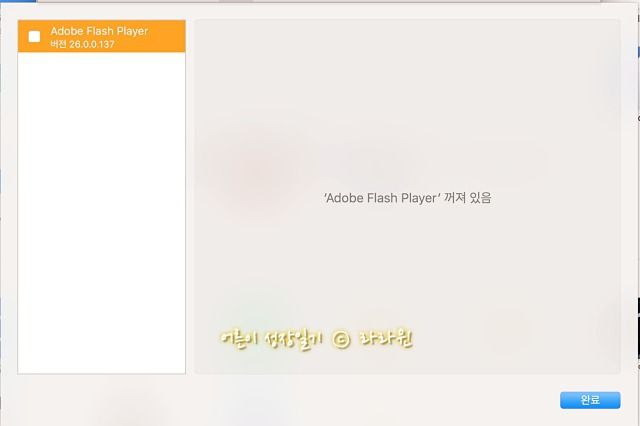Click the empty gray detail pane above status text
The height and width of the screenshot is (426, 640).
[407, 102]
